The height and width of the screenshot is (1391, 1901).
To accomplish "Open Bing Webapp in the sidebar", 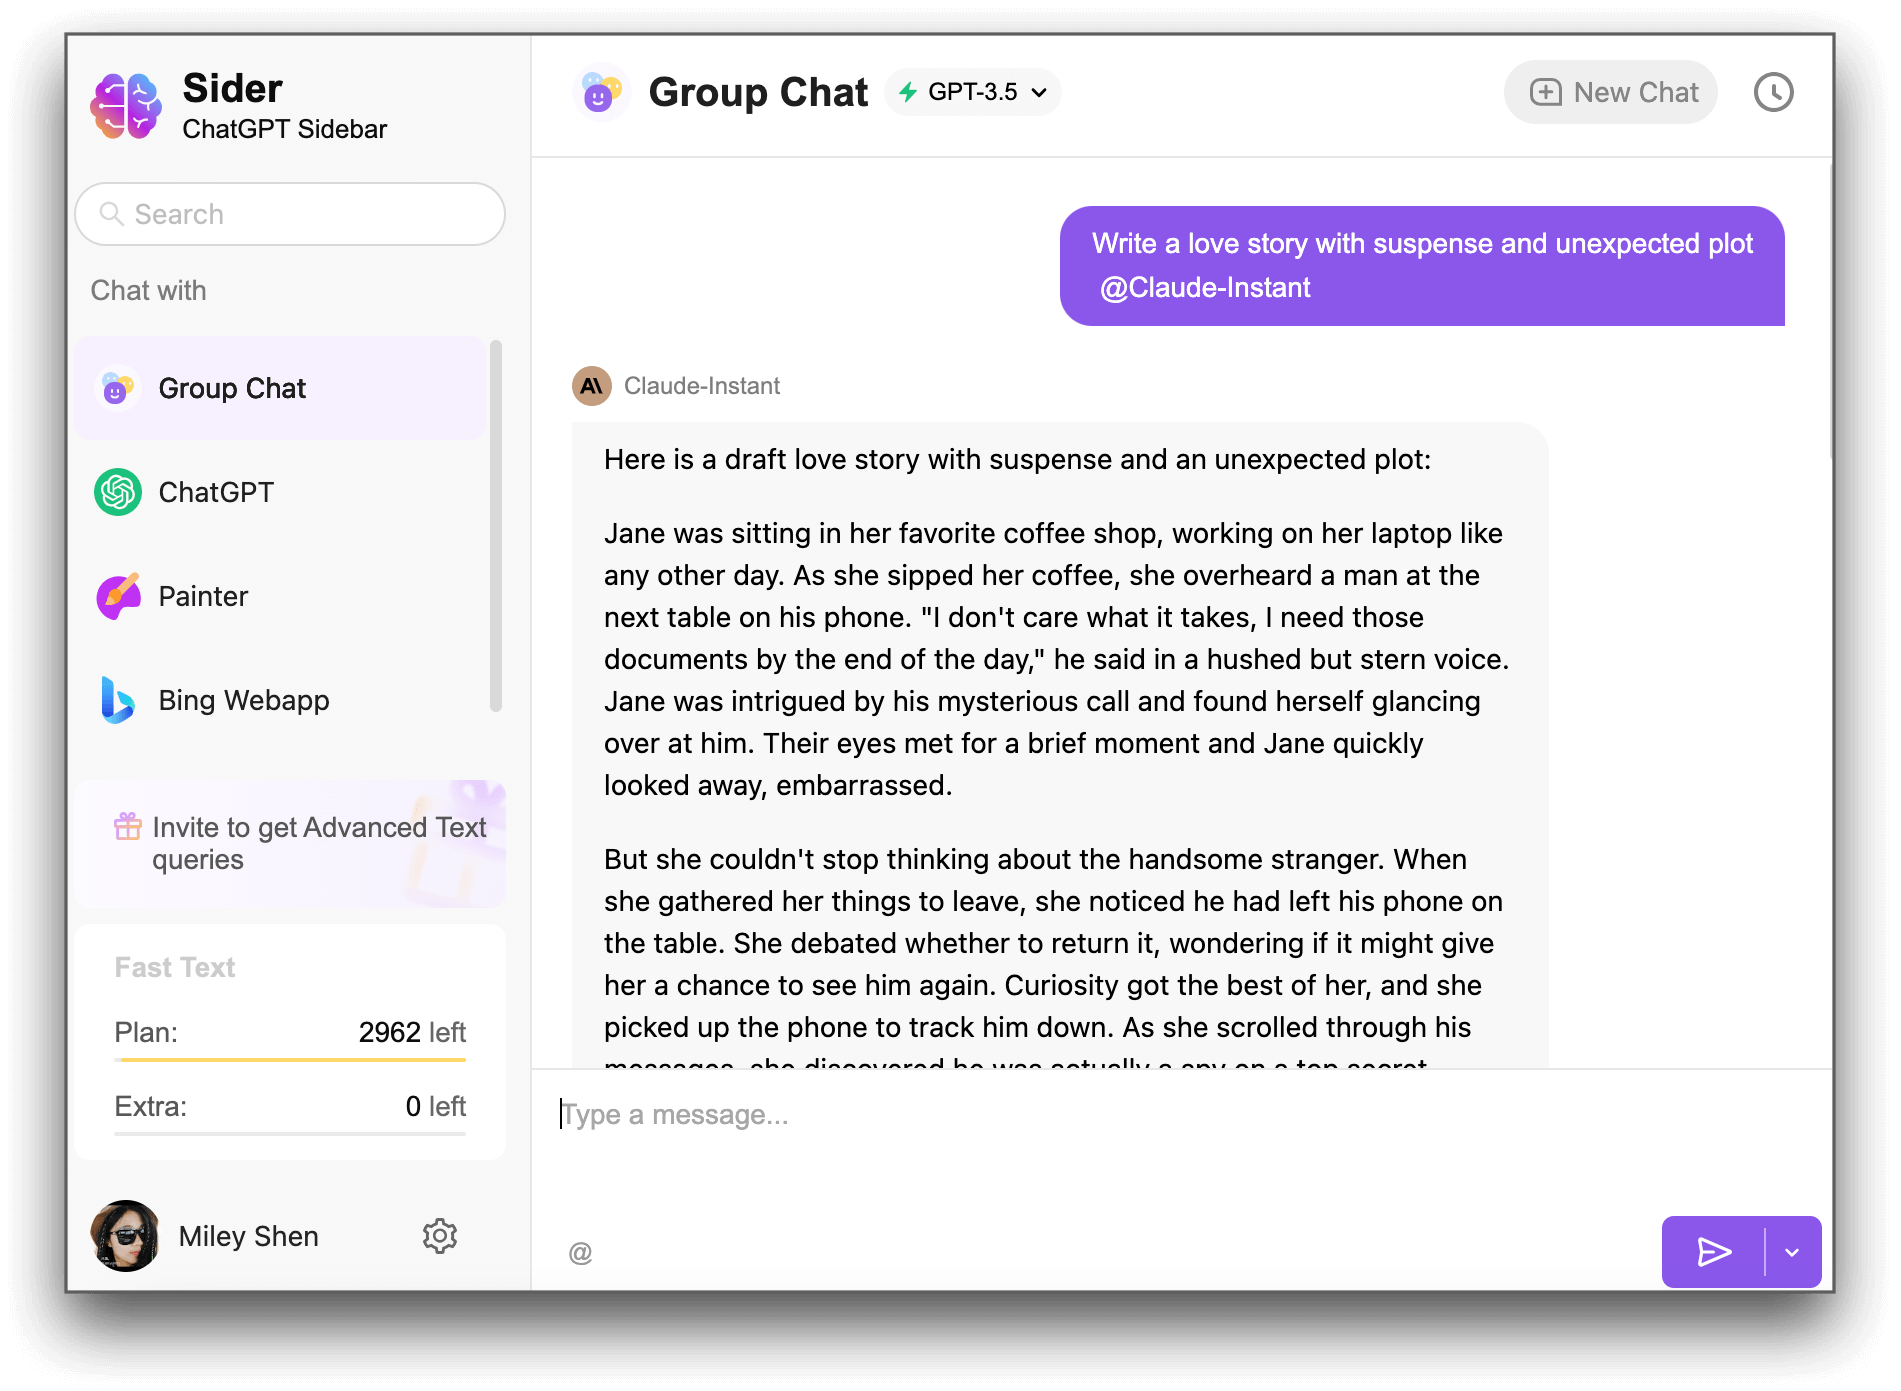I will 280,700.
